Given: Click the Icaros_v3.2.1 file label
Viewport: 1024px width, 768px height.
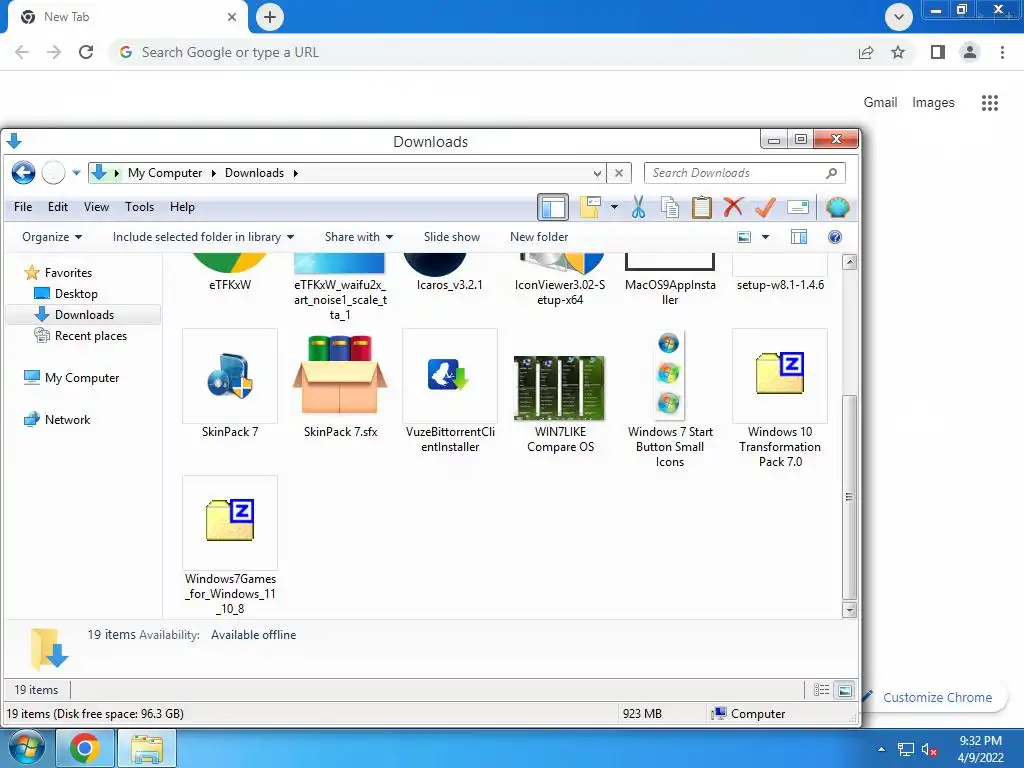Looking at the screenshot, I should point(450,285).
